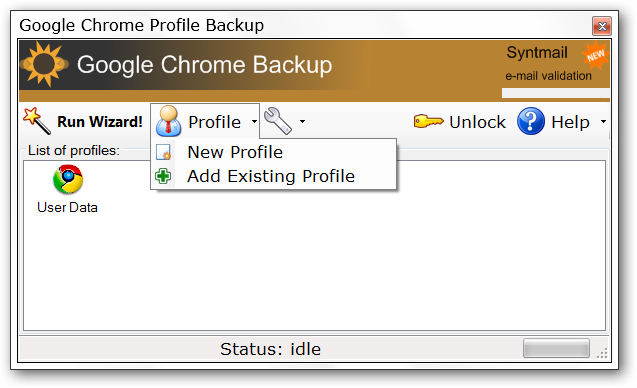Click the sun logo in banner
Screen dimensions: 637x388
44,64
